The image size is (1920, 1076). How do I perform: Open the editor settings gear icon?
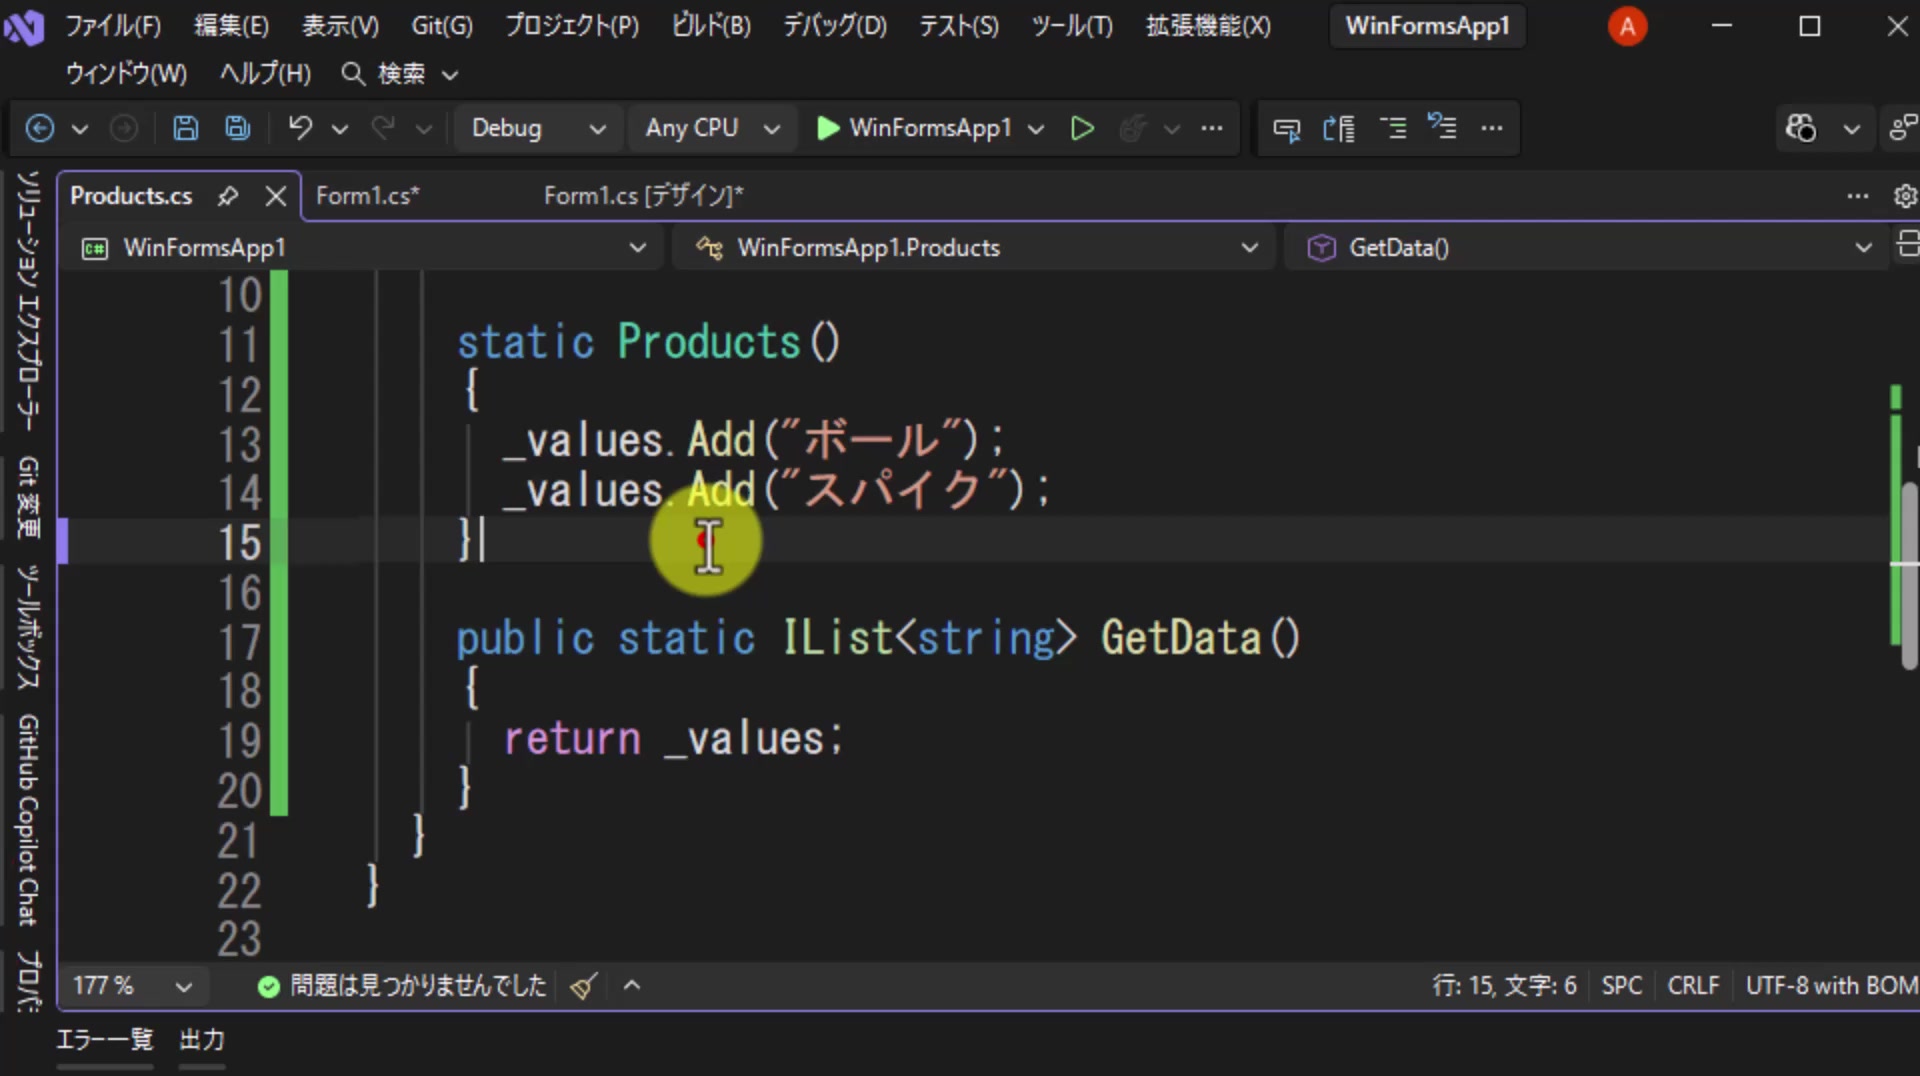tap(1905, 196)
